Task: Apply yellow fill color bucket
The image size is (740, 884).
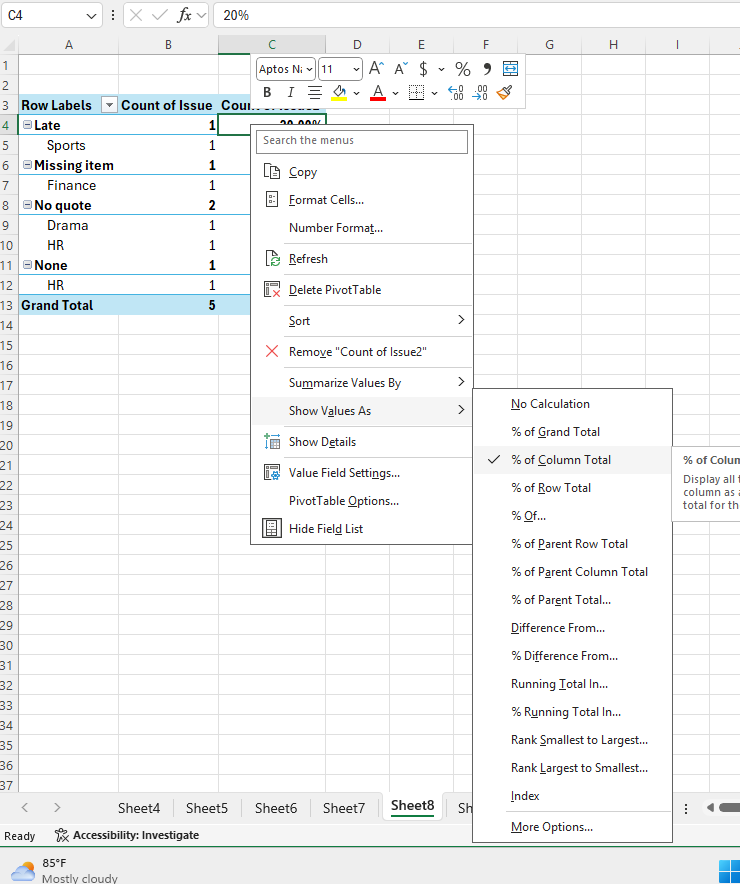Action: [339, 92]
